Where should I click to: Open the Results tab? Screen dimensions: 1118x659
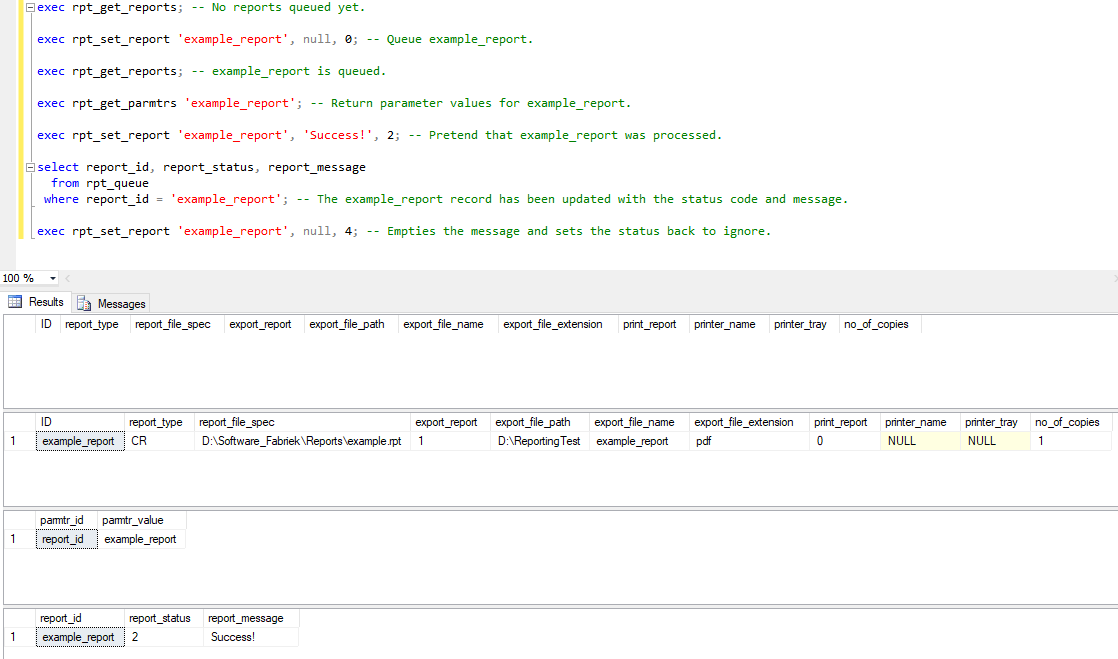(x=36, y=302)
